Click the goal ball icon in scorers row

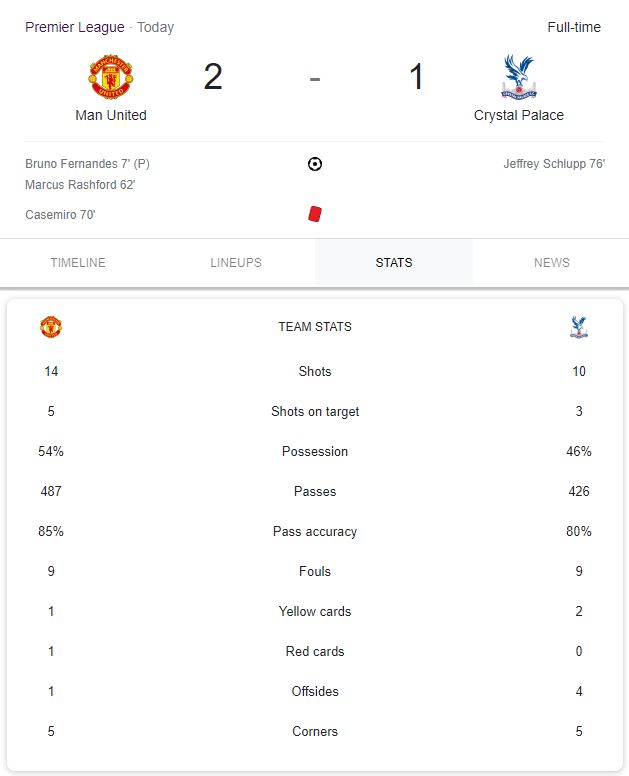pos(315,164)
